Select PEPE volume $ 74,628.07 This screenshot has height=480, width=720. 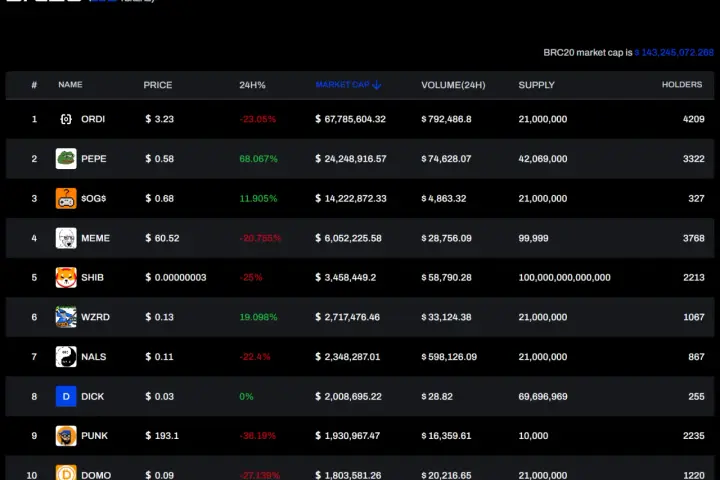point(446,158)
